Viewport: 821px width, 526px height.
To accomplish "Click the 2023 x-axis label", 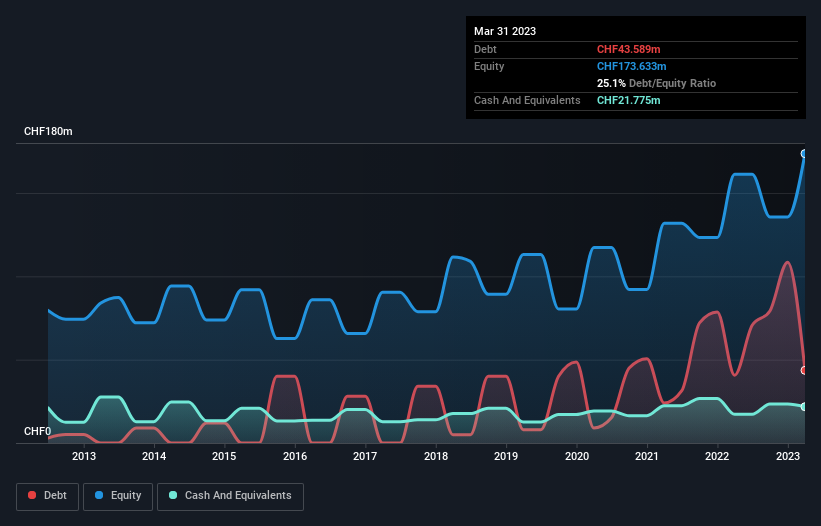I will (x=787, y=456).
